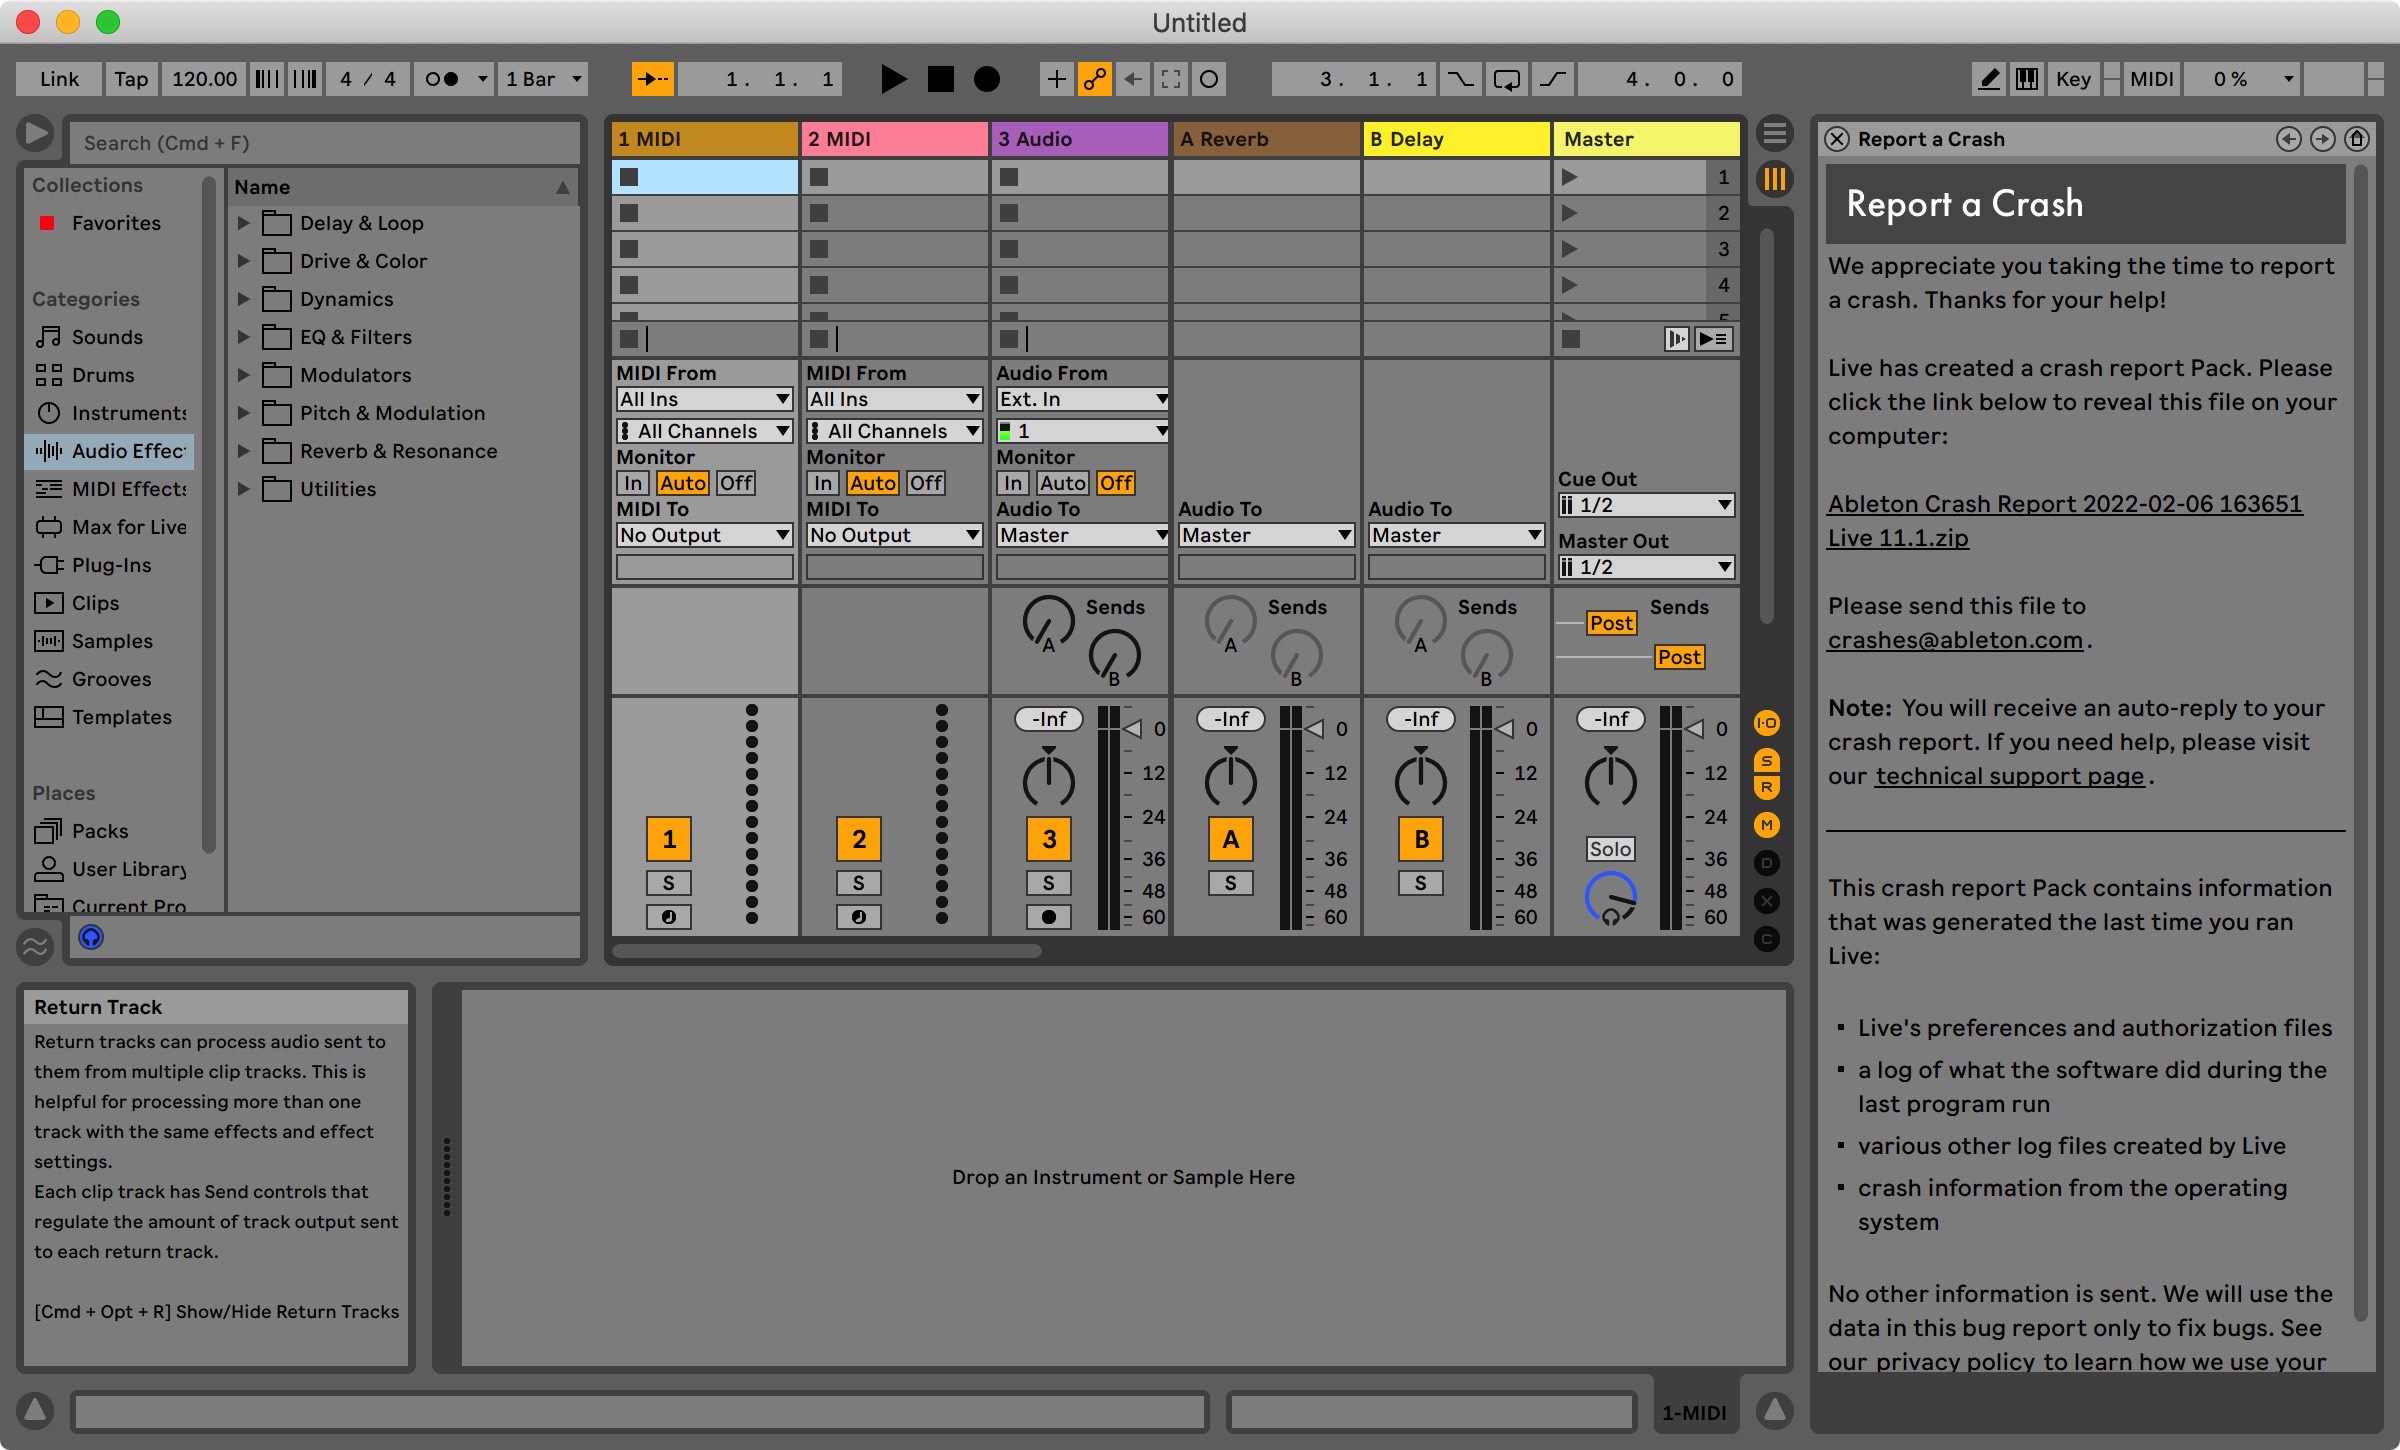Click the Tap tempo button
Image resolution: width=2400 pixels, height=1450 pixels.
[131, 79]
